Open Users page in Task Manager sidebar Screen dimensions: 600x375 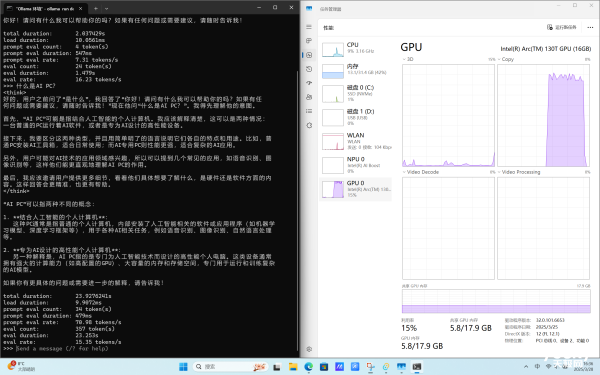coord(309,97)
